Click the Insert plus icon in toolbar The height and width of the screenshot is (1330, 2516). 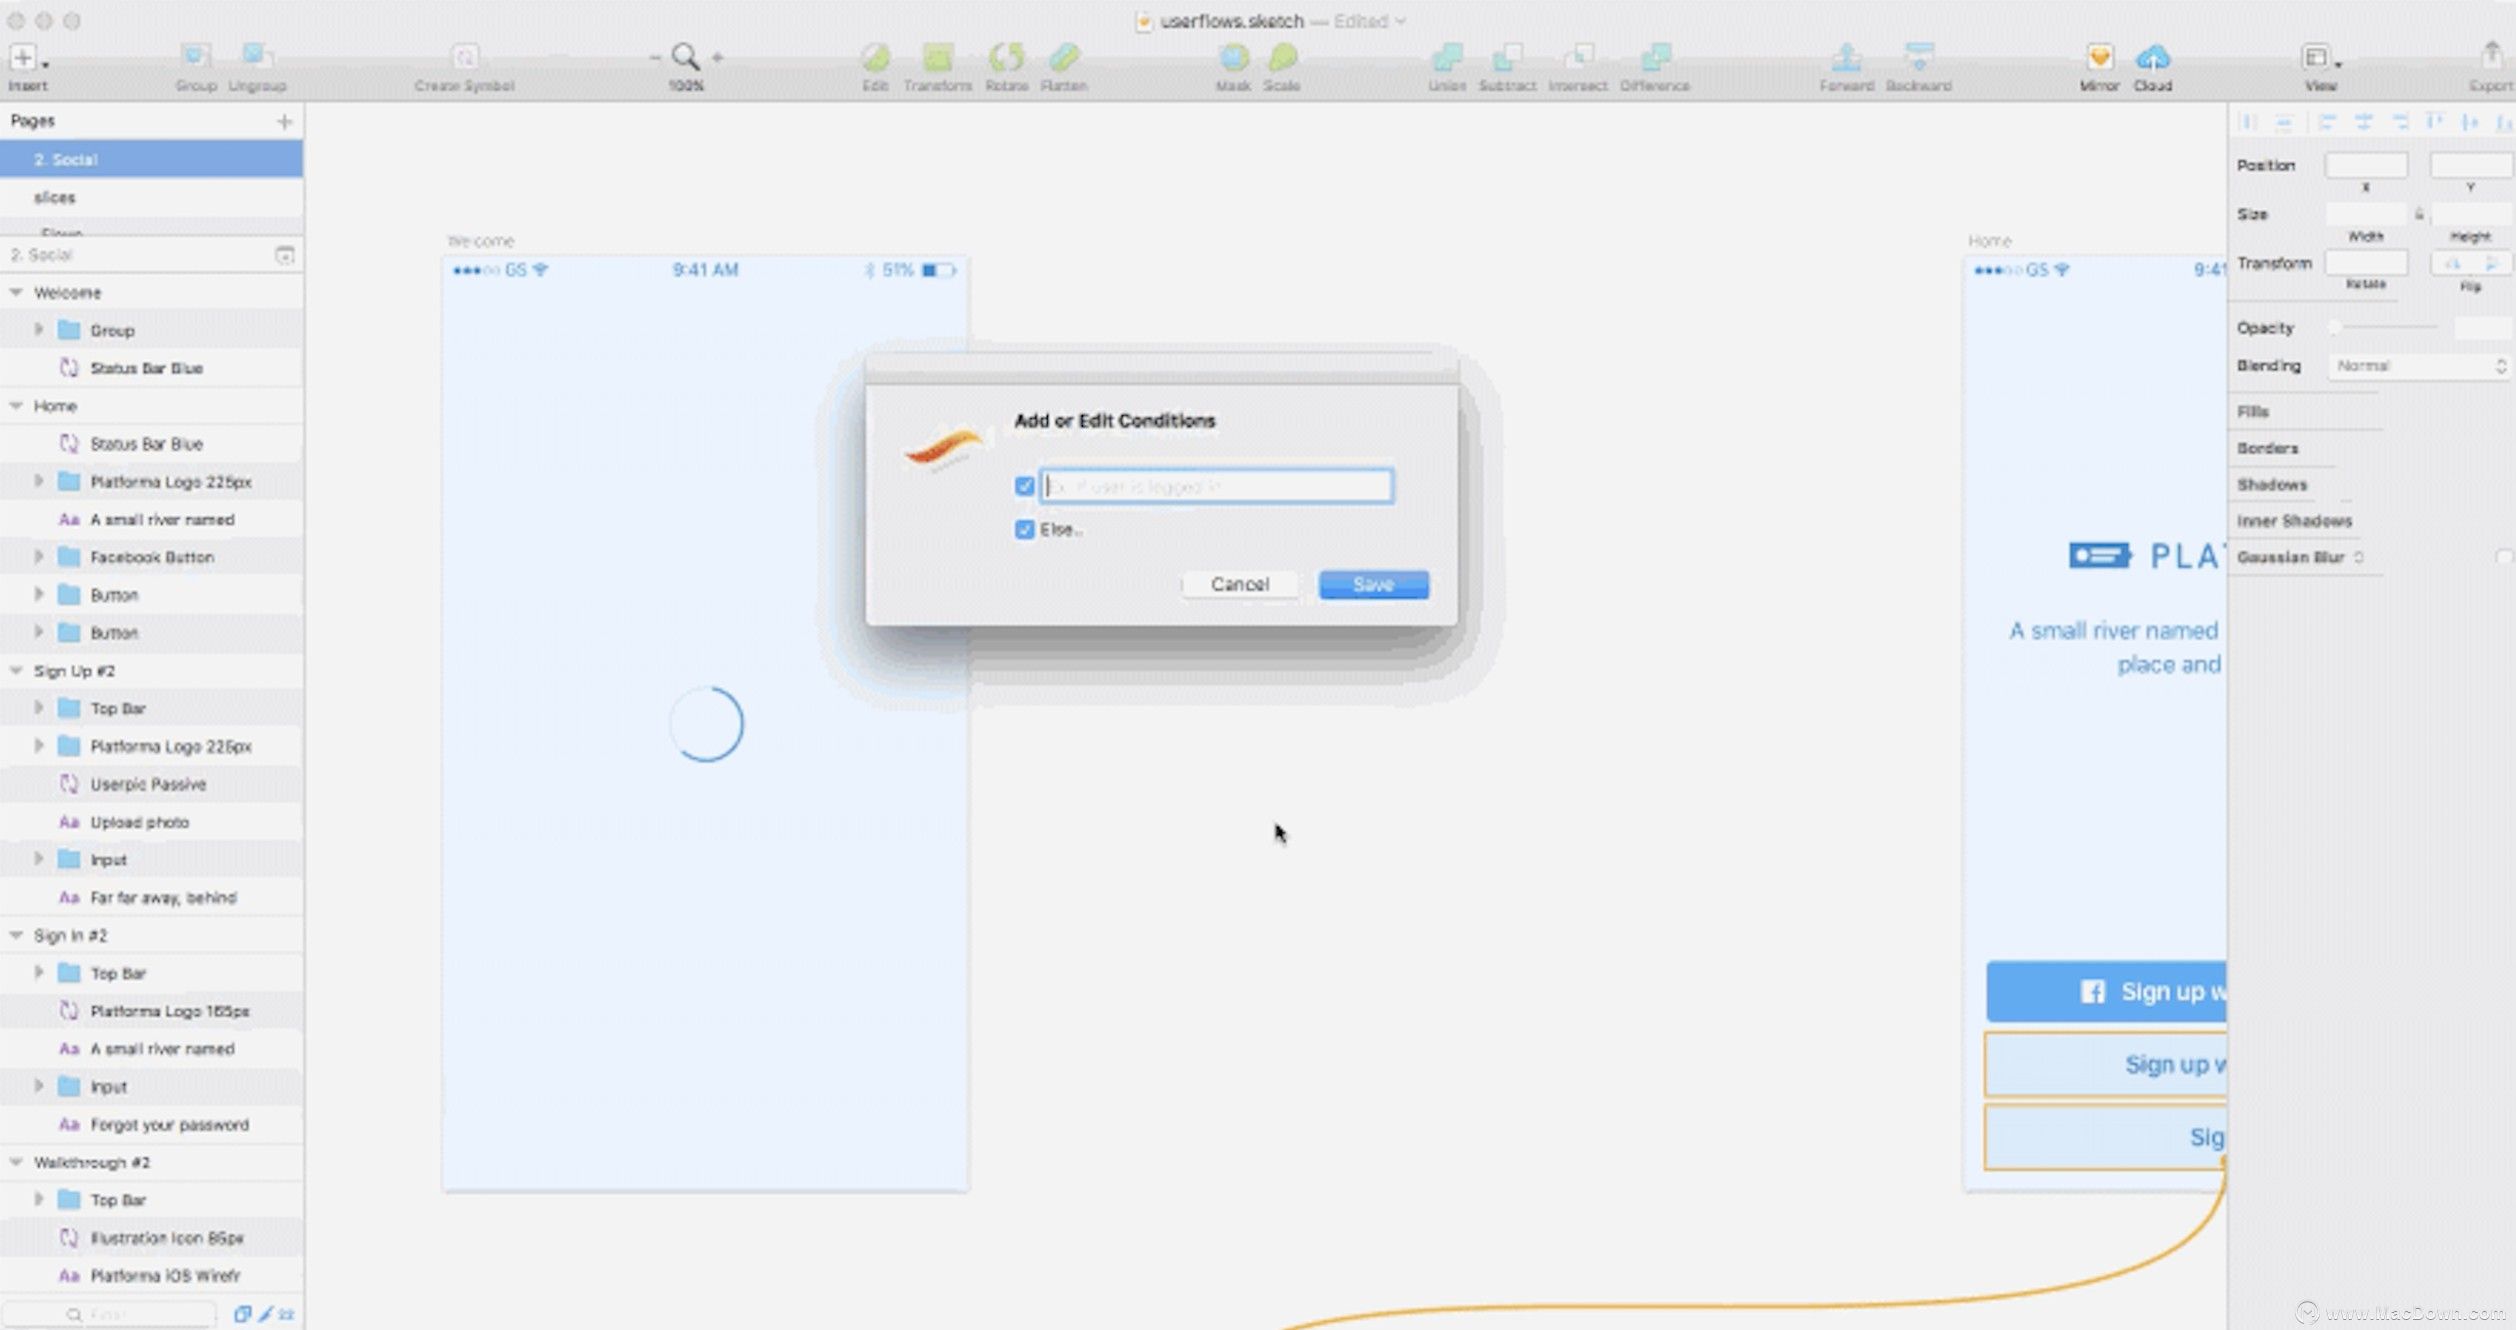click(23, 57)
